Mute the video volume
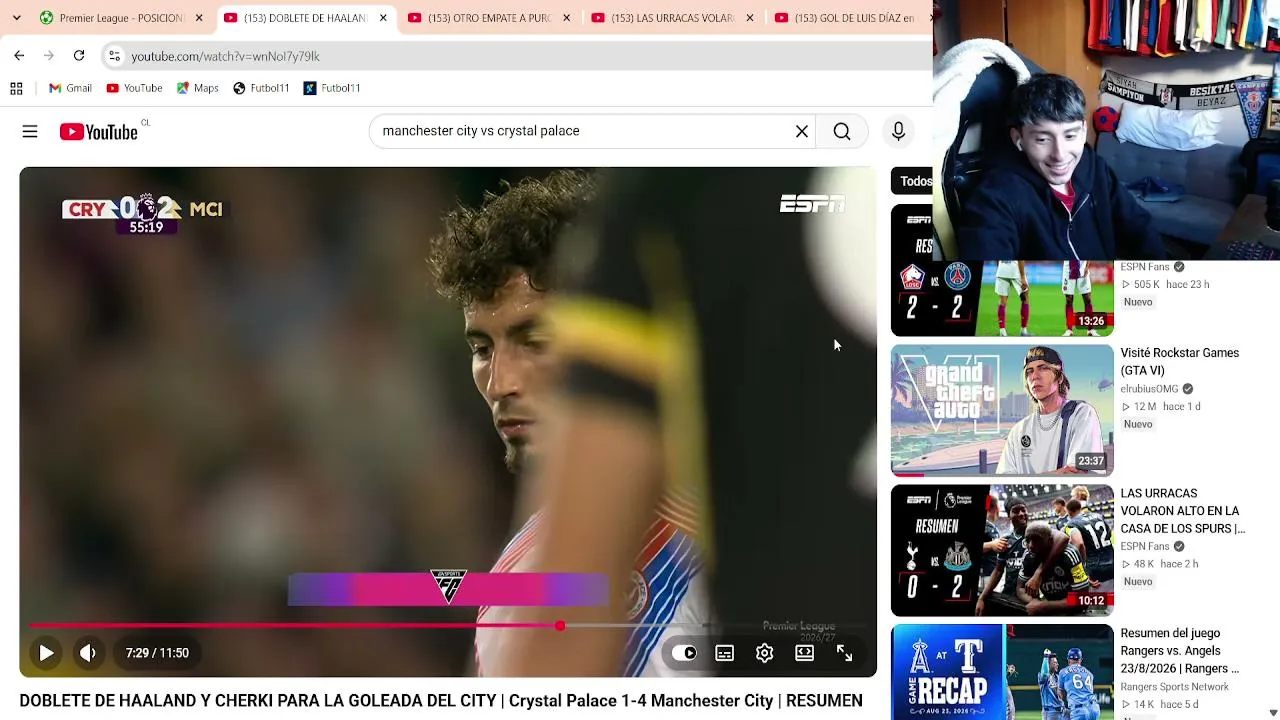This screenshot has height=720, width=1280. tap(88, 653)
